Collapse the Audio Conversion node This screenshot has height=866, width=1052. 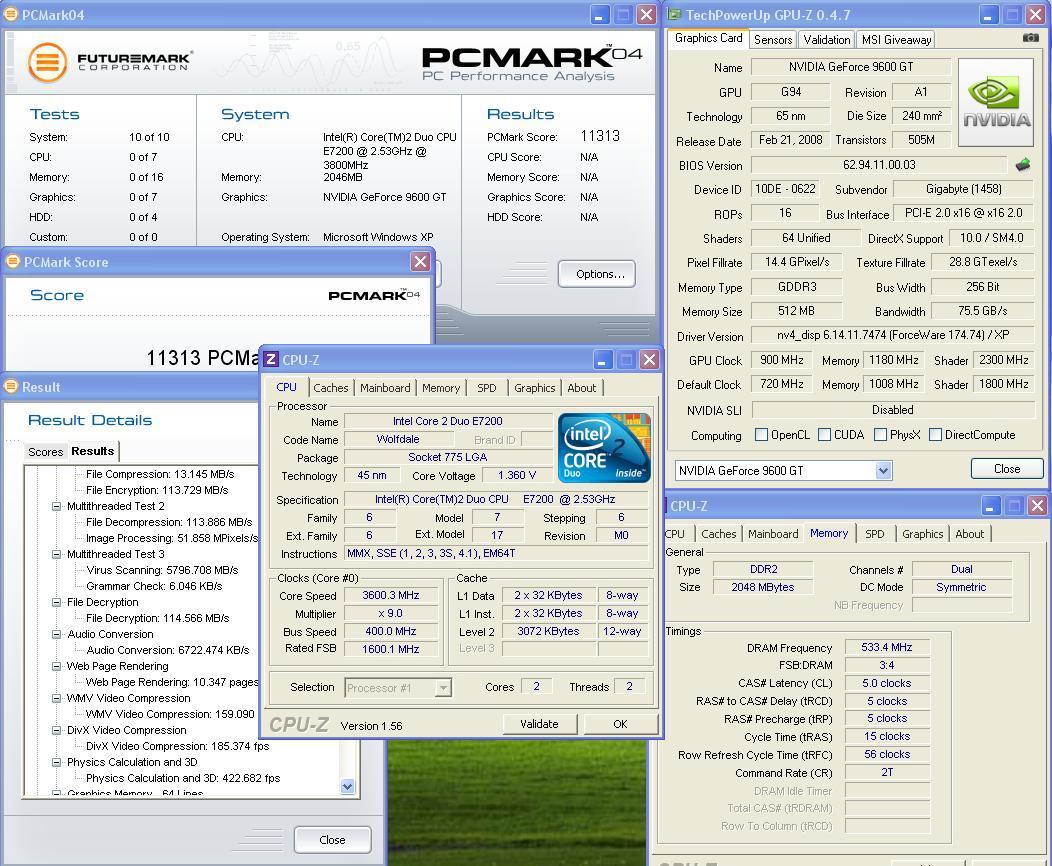pos(57,634)
